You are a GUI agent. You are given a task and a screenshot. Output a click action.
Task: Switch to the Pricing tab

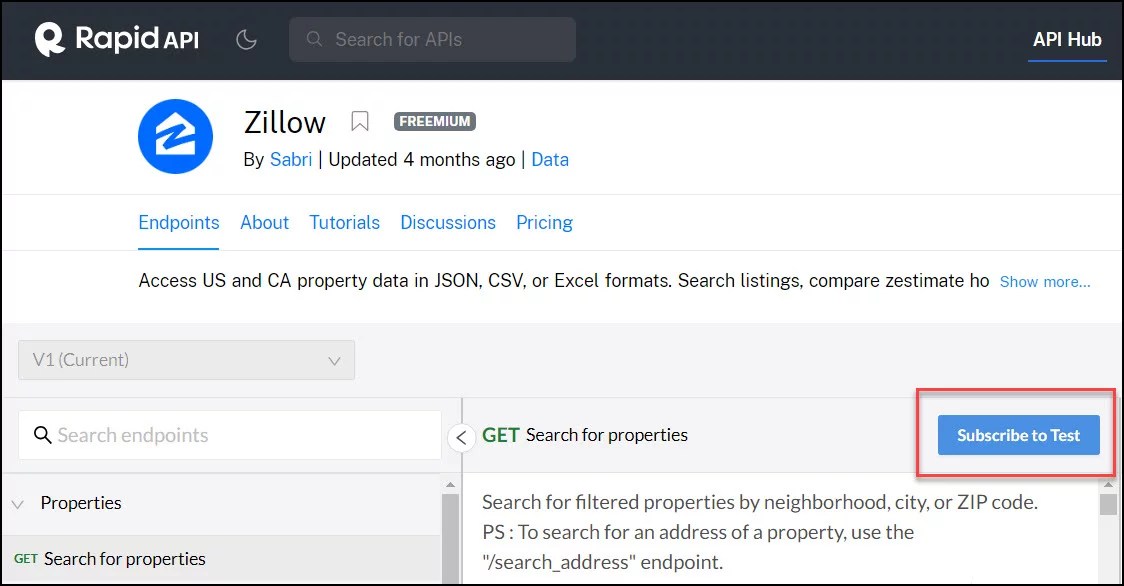544,222
